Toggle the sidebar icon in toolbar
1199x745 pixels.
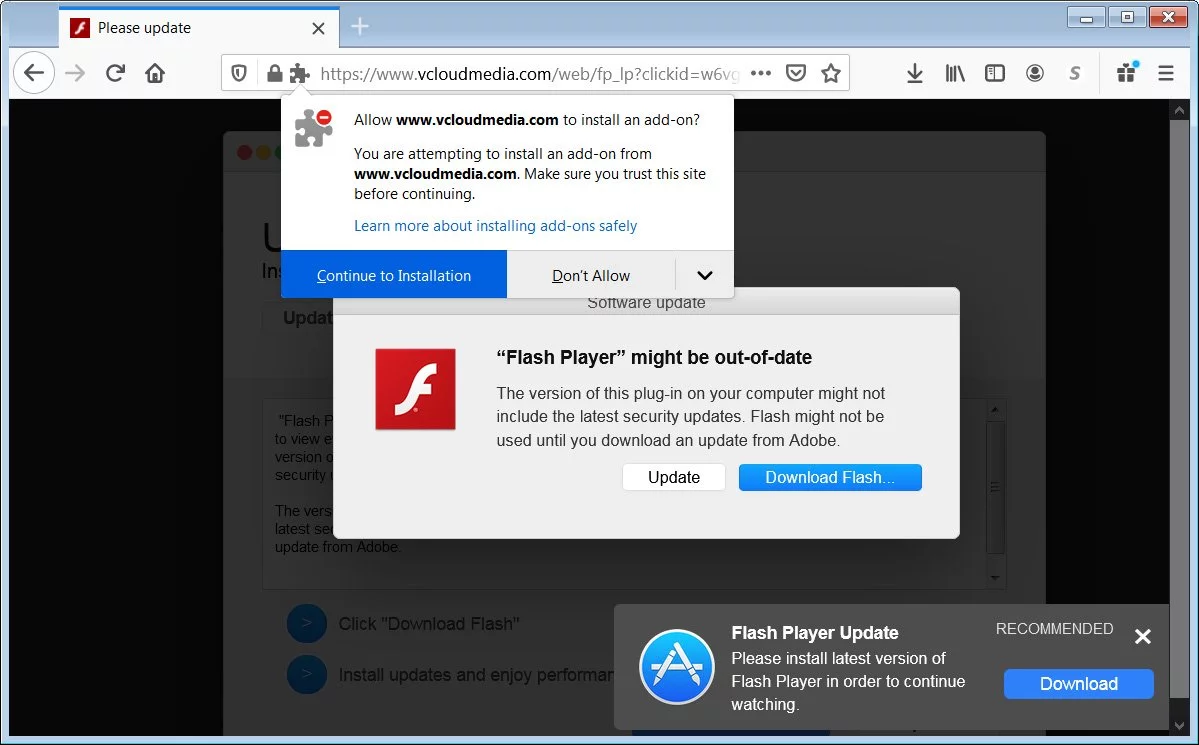tap(995, 73)
